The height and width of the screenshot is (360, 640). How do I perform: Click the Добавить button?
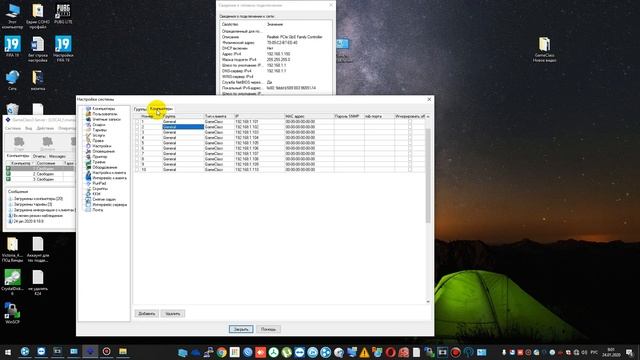147,313
